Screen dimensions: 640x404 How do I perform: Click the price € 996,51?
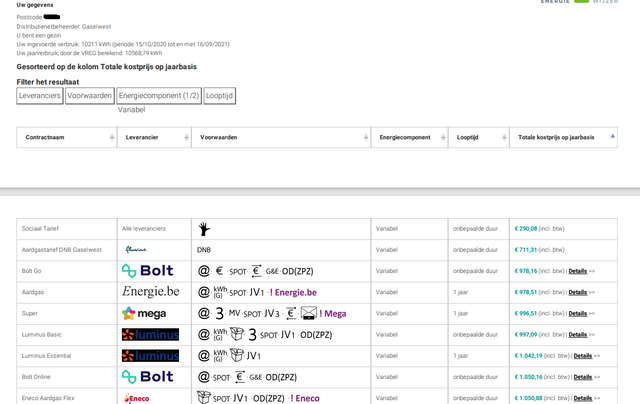click(526, 313)
